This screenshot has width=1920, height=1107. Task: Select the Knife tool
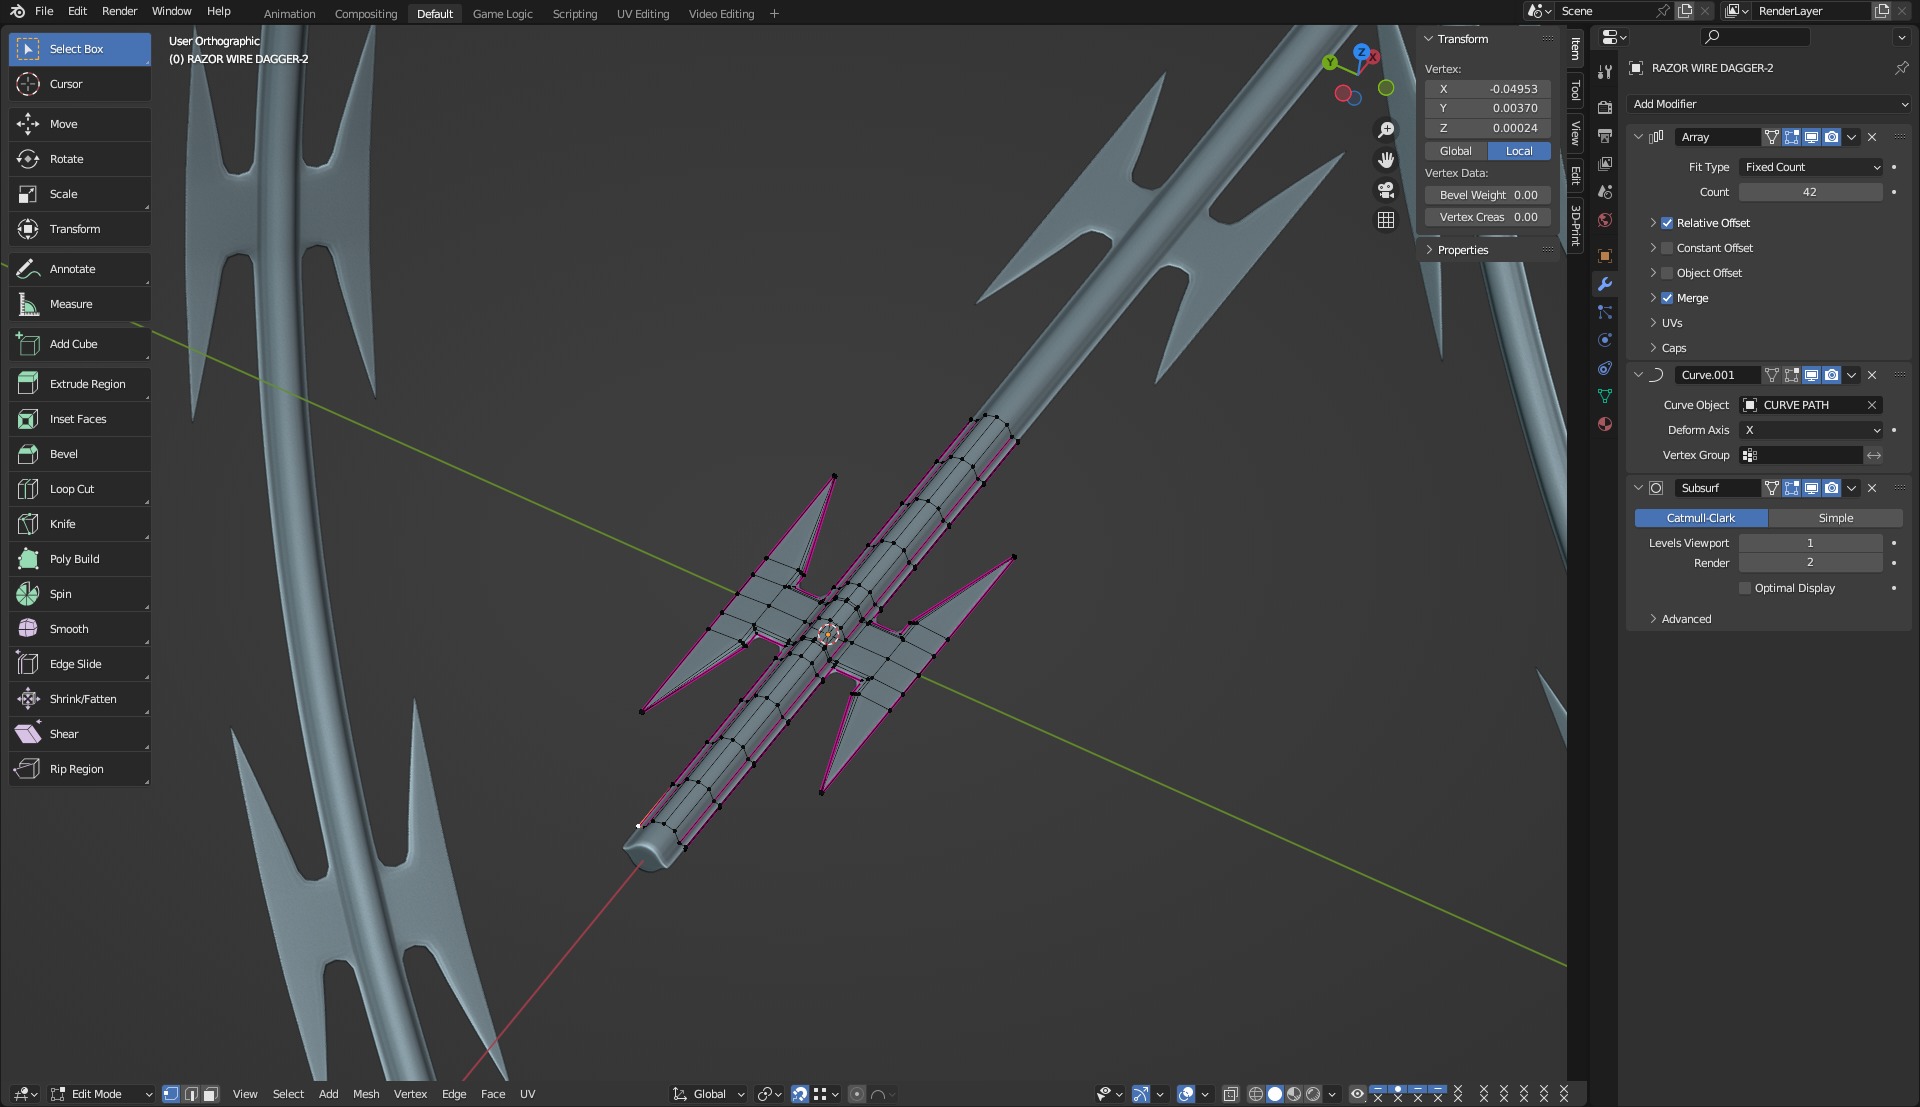click(x=80, y=524)
